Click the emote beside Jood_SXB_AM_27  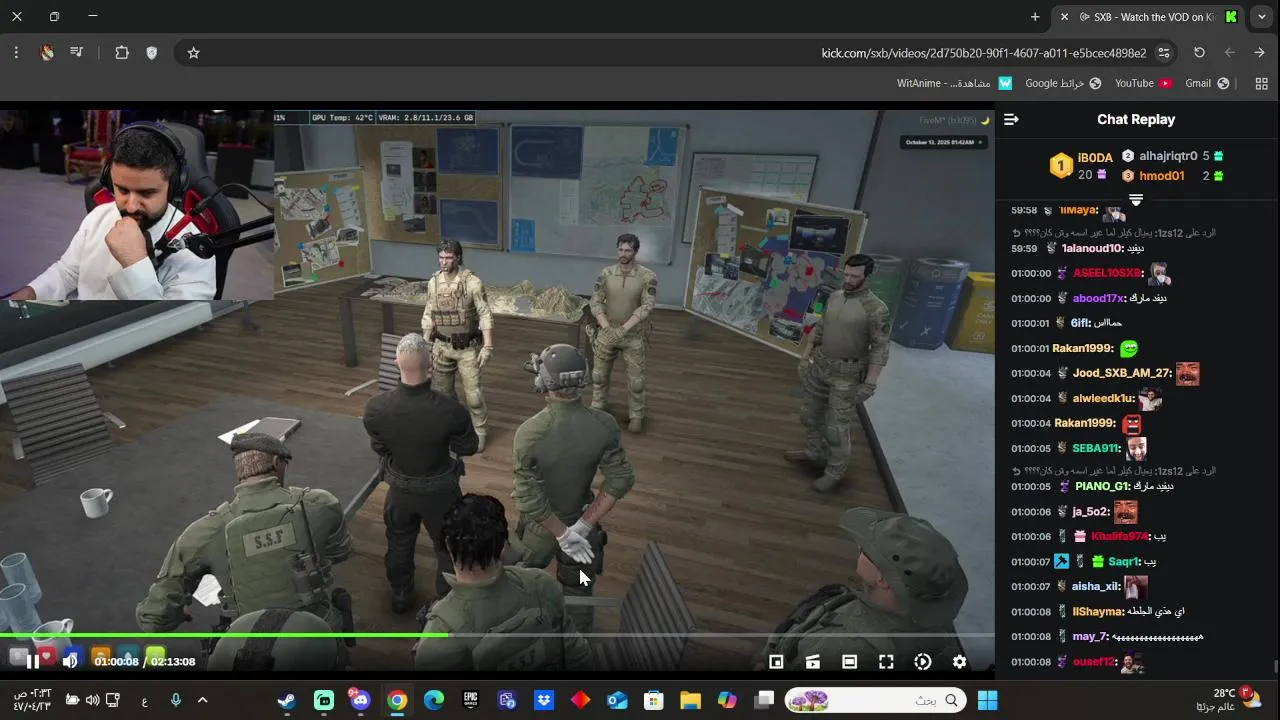[x=1187, y=374]
